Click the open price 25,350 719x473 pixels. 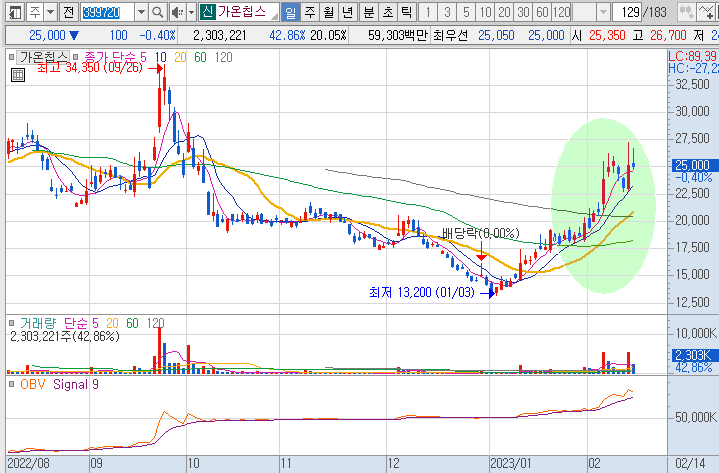click(x=607, y=35)
